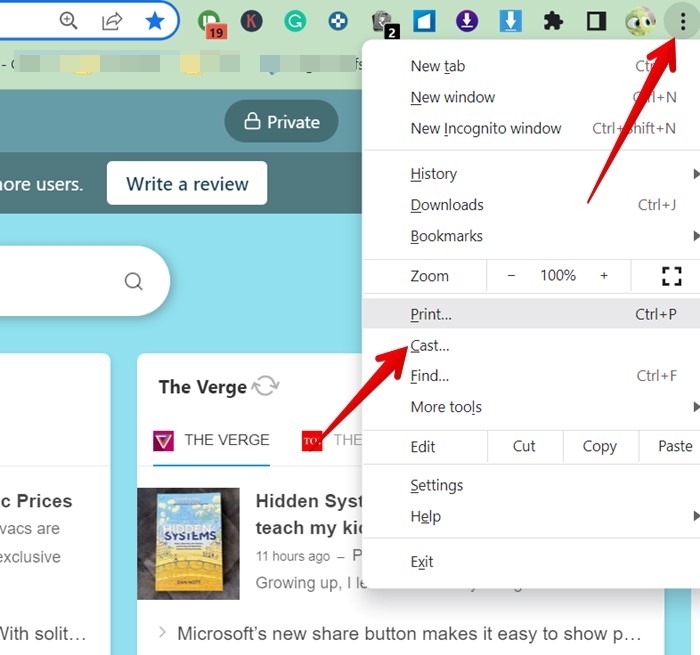700x655 pixels.
Task: Open Settings from the menu
Action: coord(531,485)
